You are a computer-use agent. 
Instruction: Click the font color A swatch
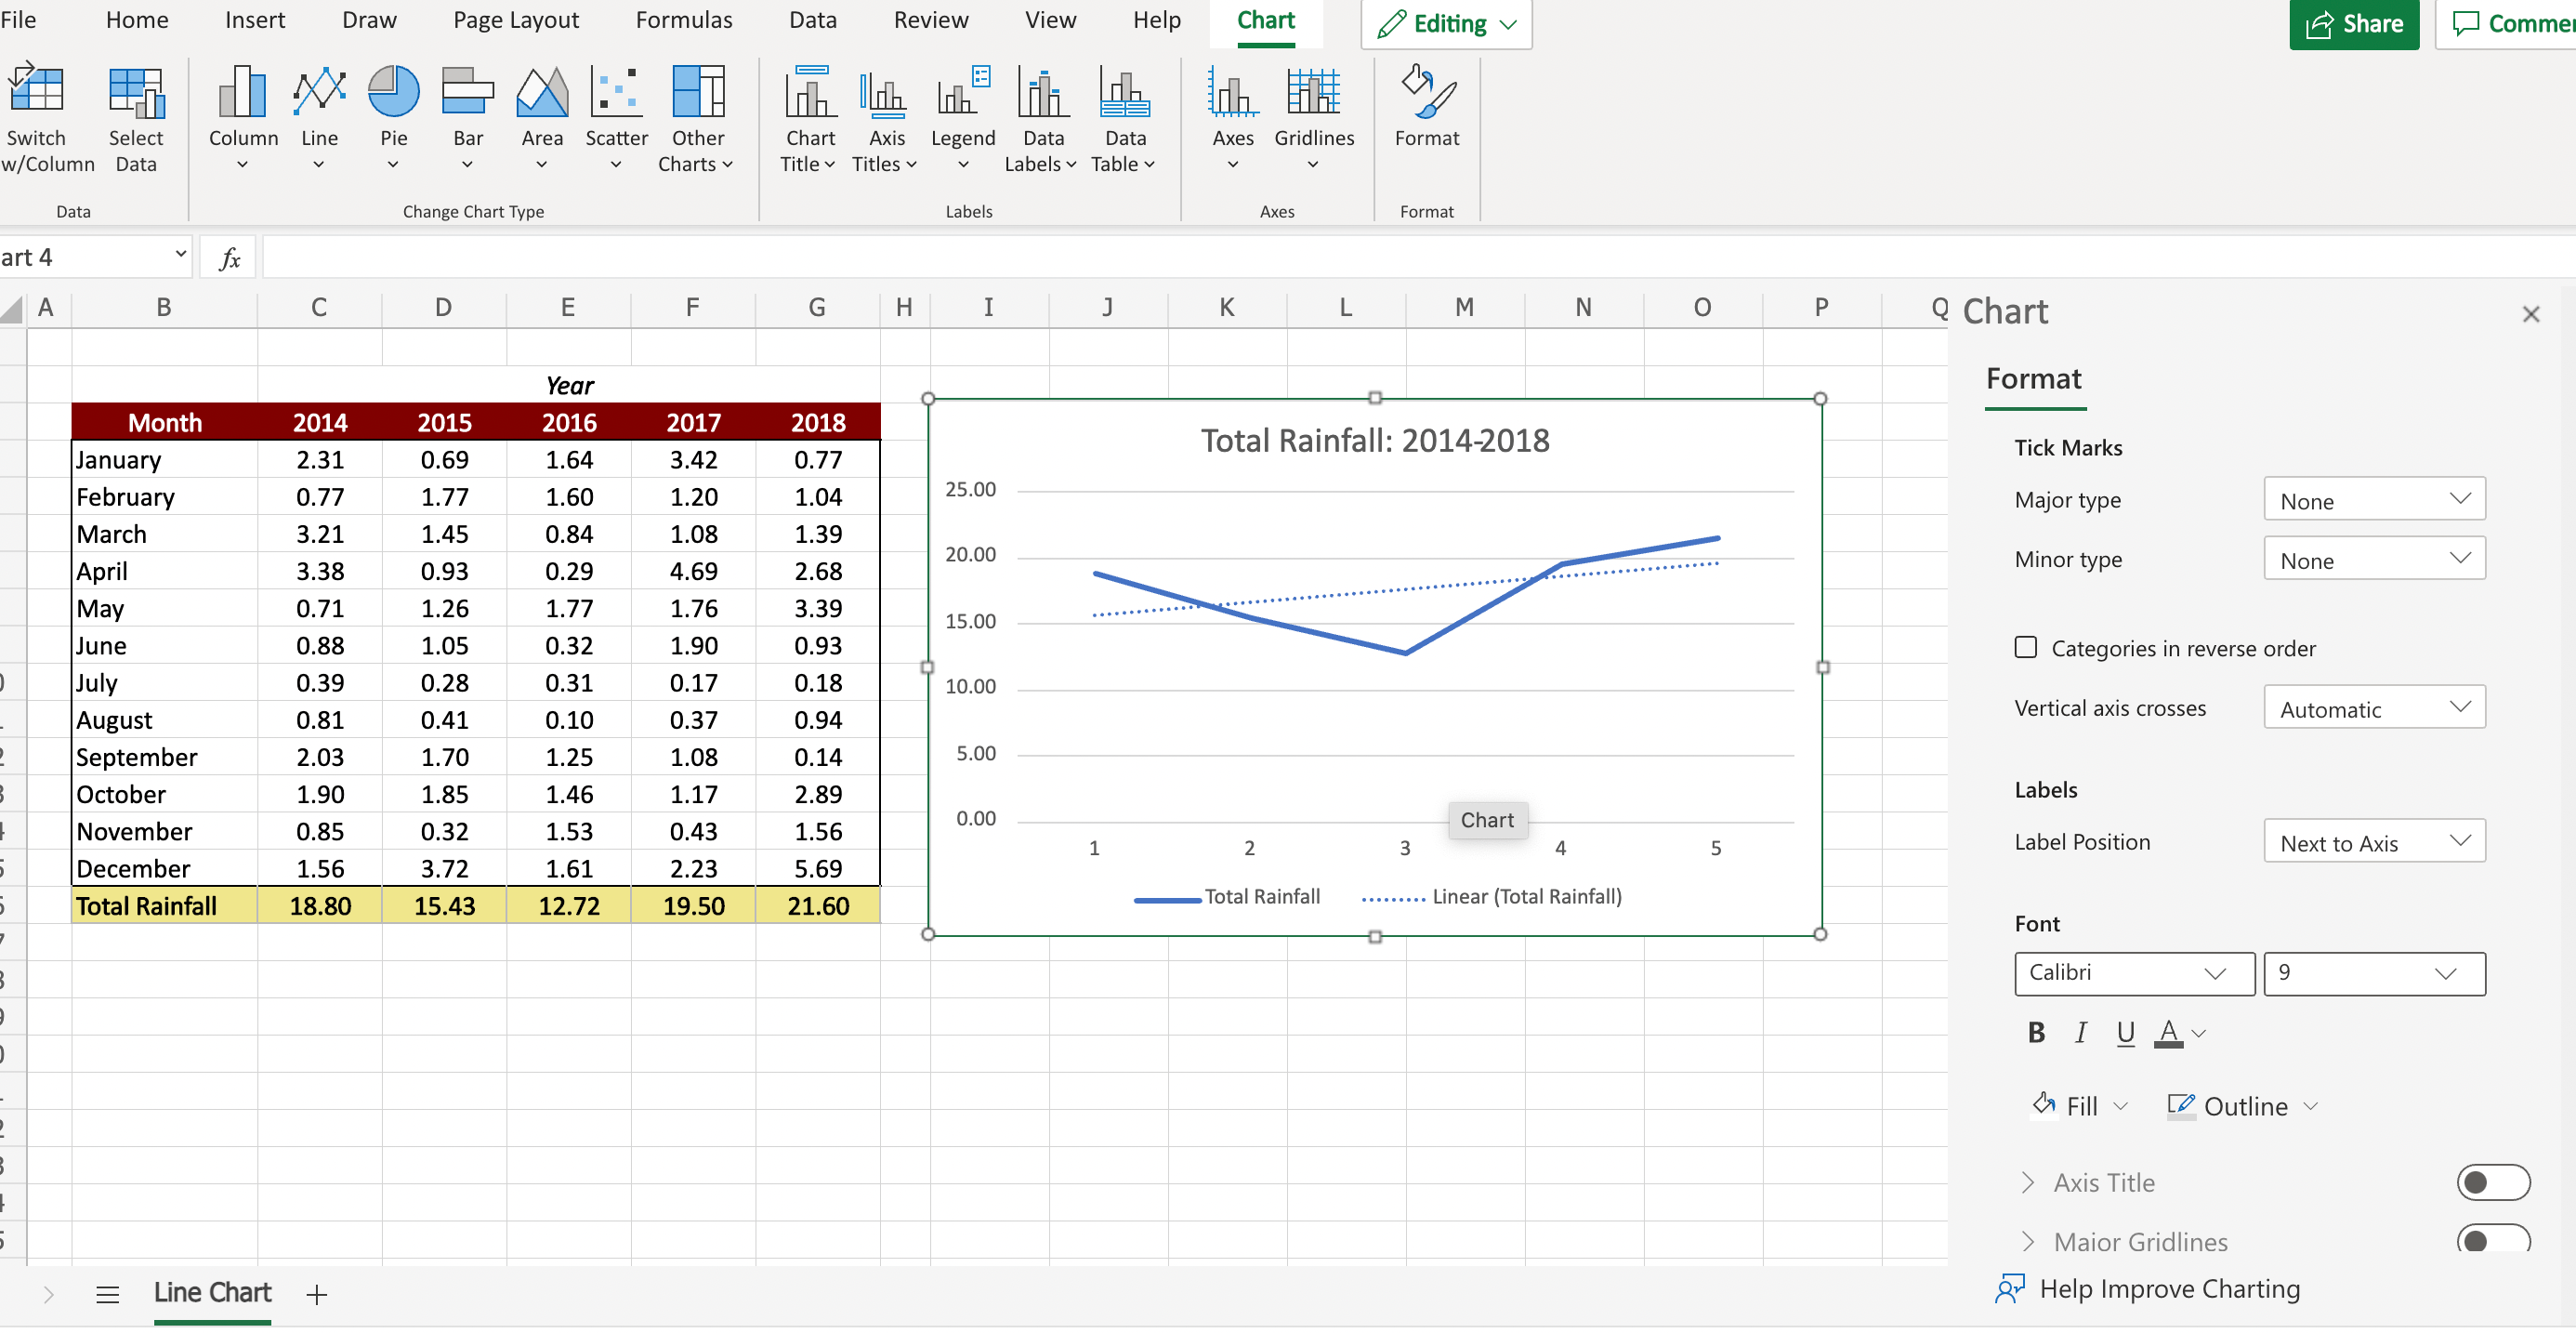pyautogui.click(x=2167, y=1032)
